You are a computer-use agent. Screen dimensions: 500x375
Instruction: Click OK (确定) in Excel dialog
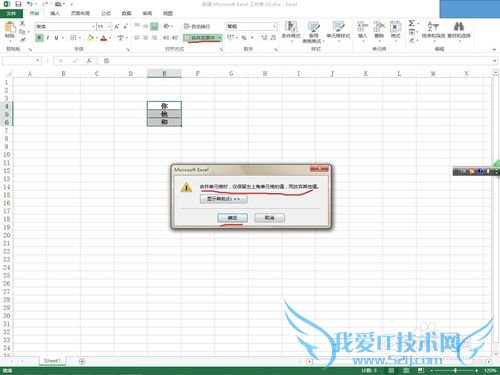tap(232, 218)
